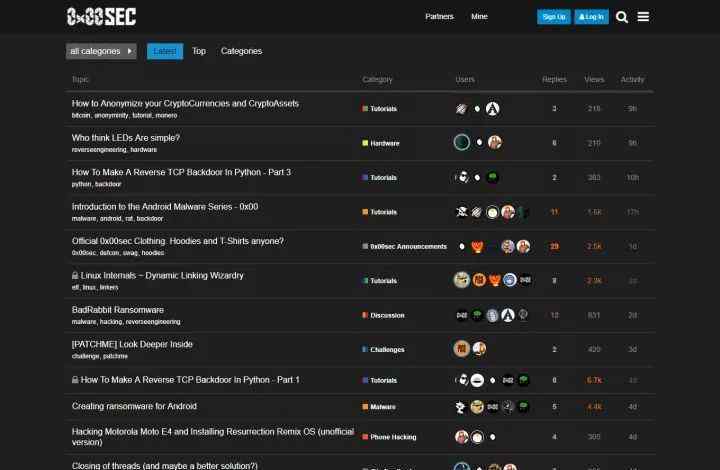Screen dimensions: 720x470
Task: Click first avatar on BadRabbit Ransomware row
Action: point(461,315)
